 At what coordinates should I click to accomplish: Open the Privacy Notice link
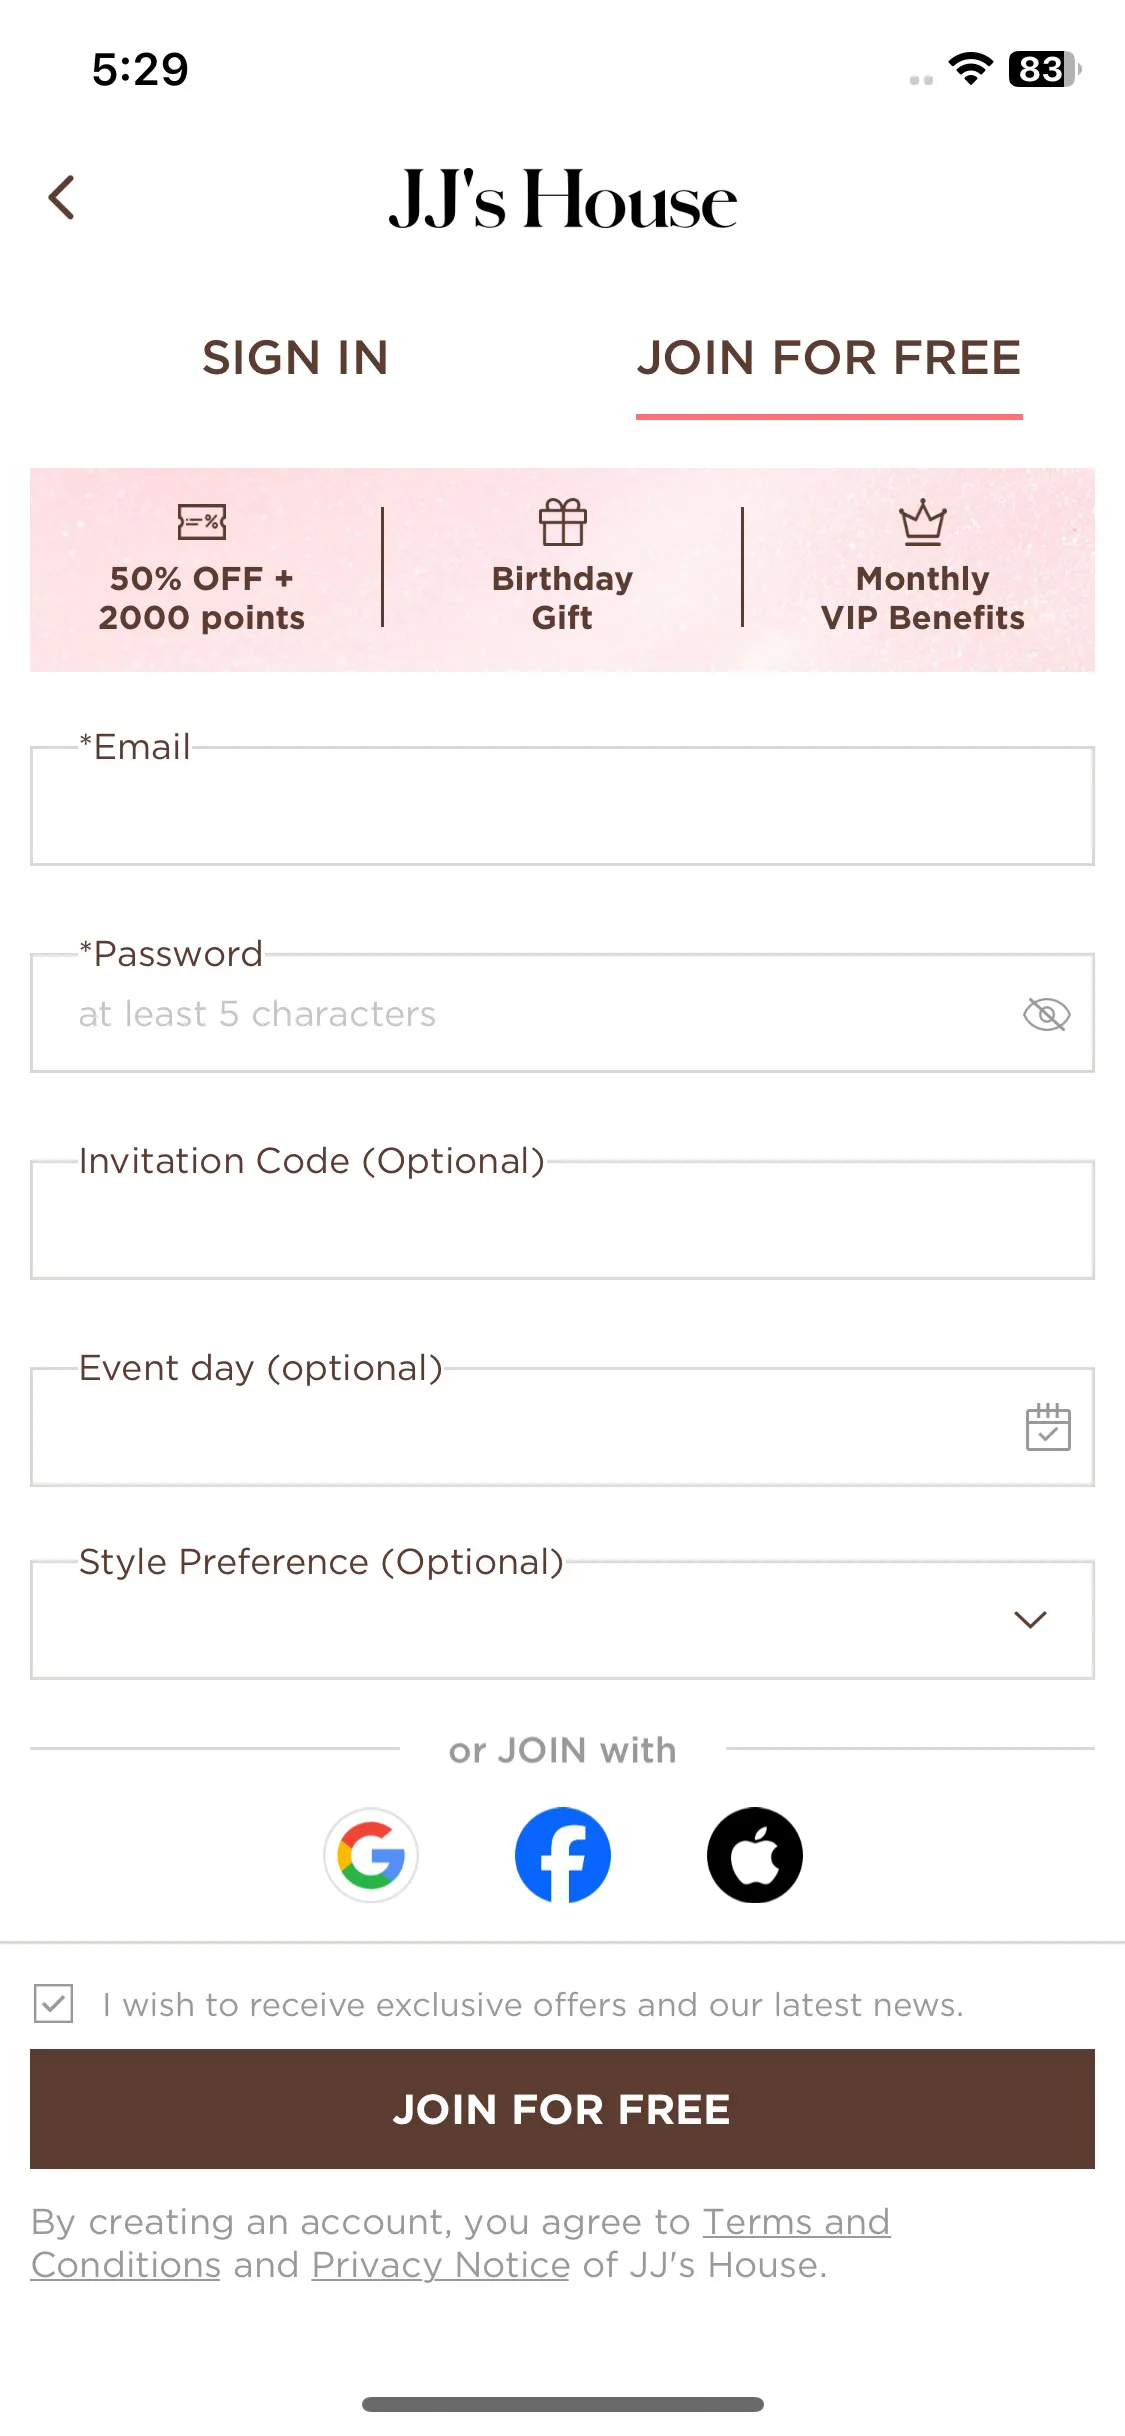(441, 2265)
